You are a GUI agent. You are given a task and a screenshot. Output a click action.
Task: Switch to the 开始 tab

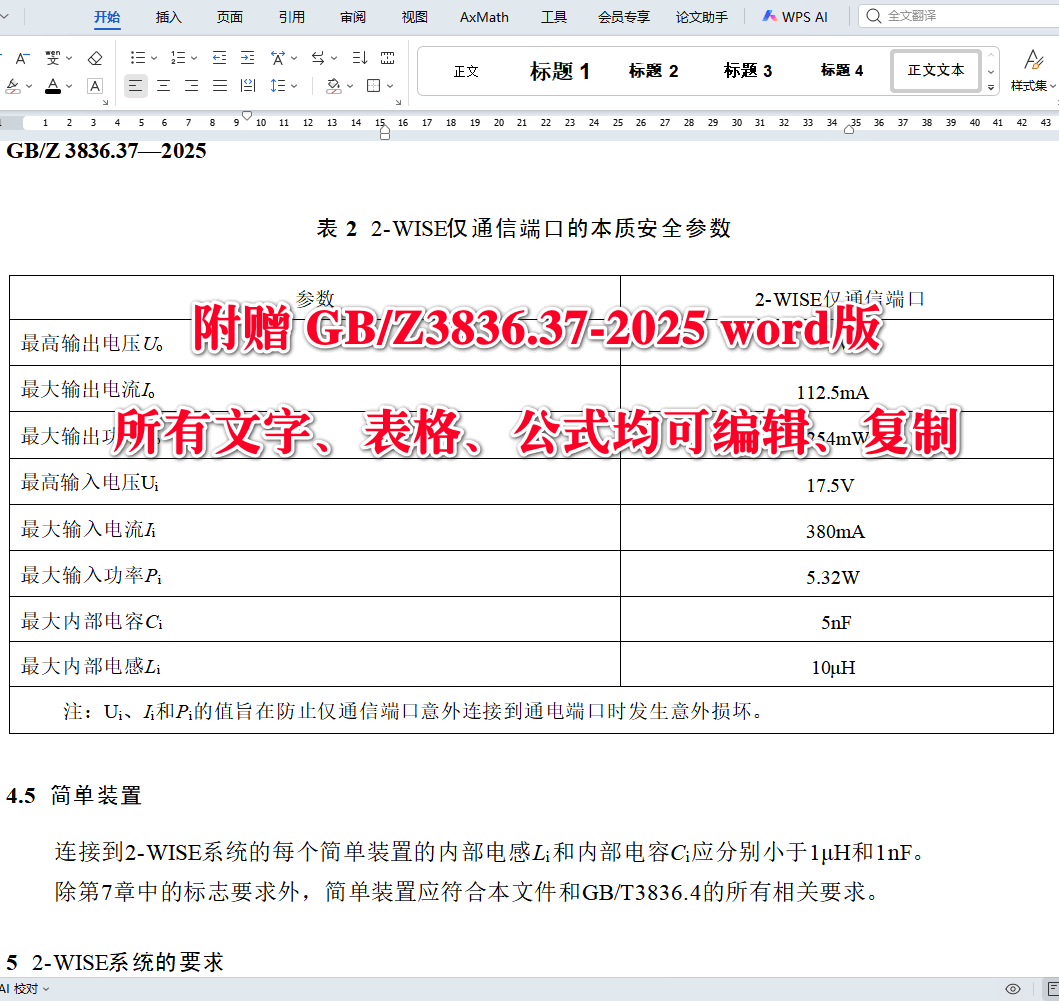[107, 17]
